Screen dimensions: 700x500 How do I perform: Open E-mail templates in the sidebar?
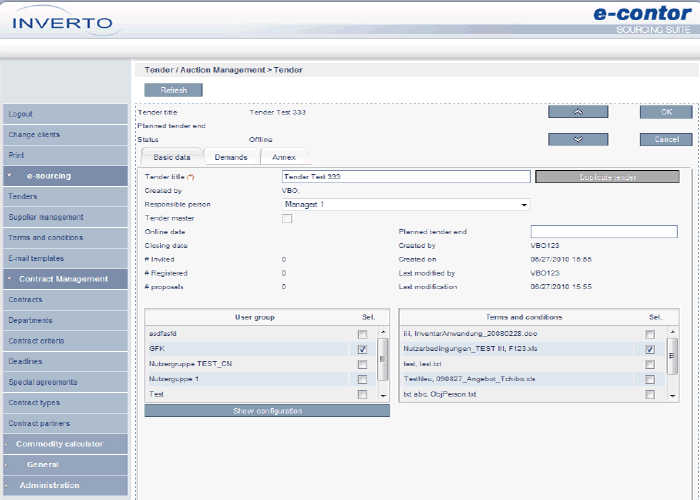pyautogui.click(x=65, y=258)
